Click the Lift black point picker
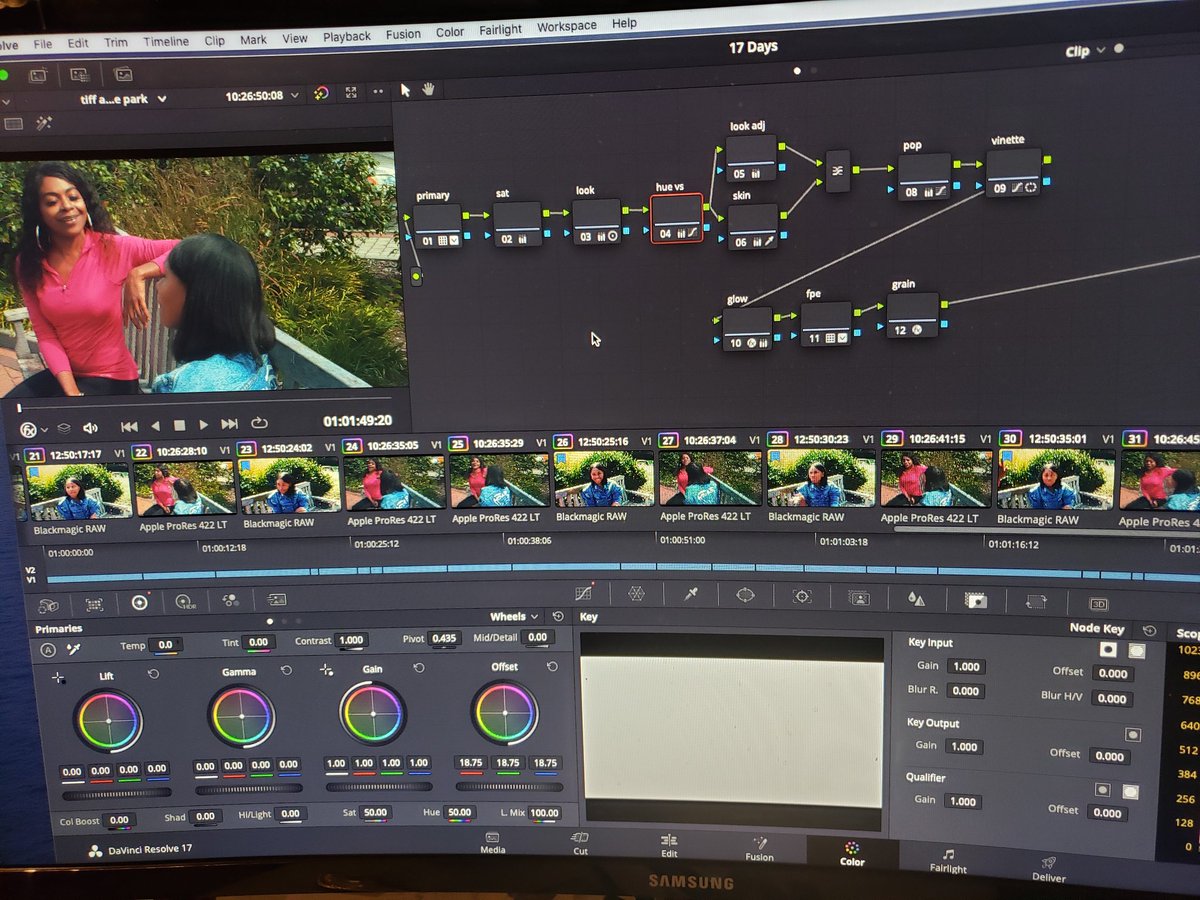 pos(59,678)
